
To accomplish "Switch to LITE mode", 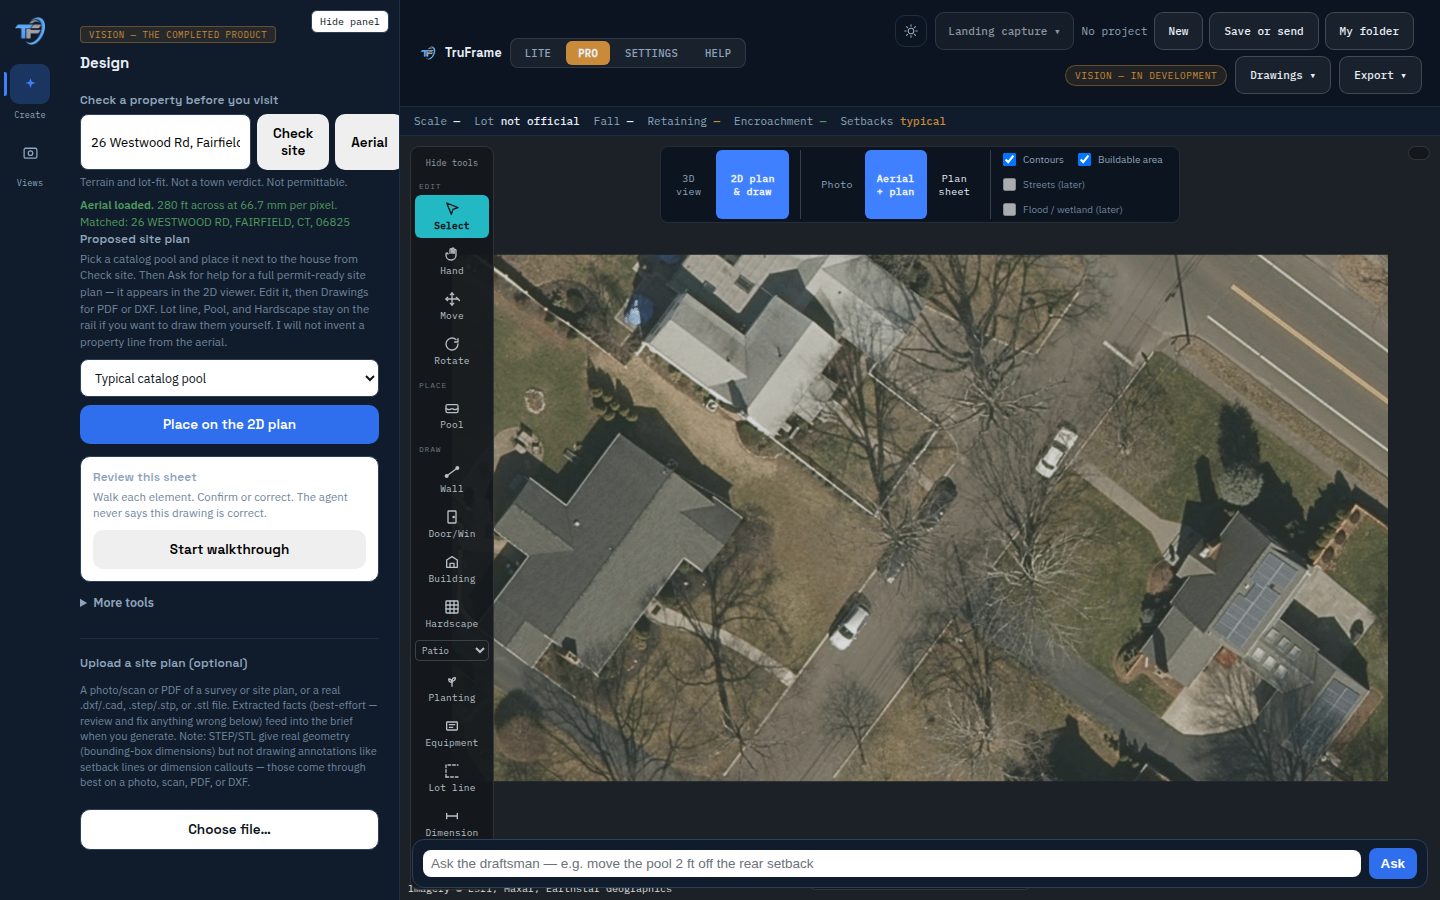I will (x=538, y=53).
